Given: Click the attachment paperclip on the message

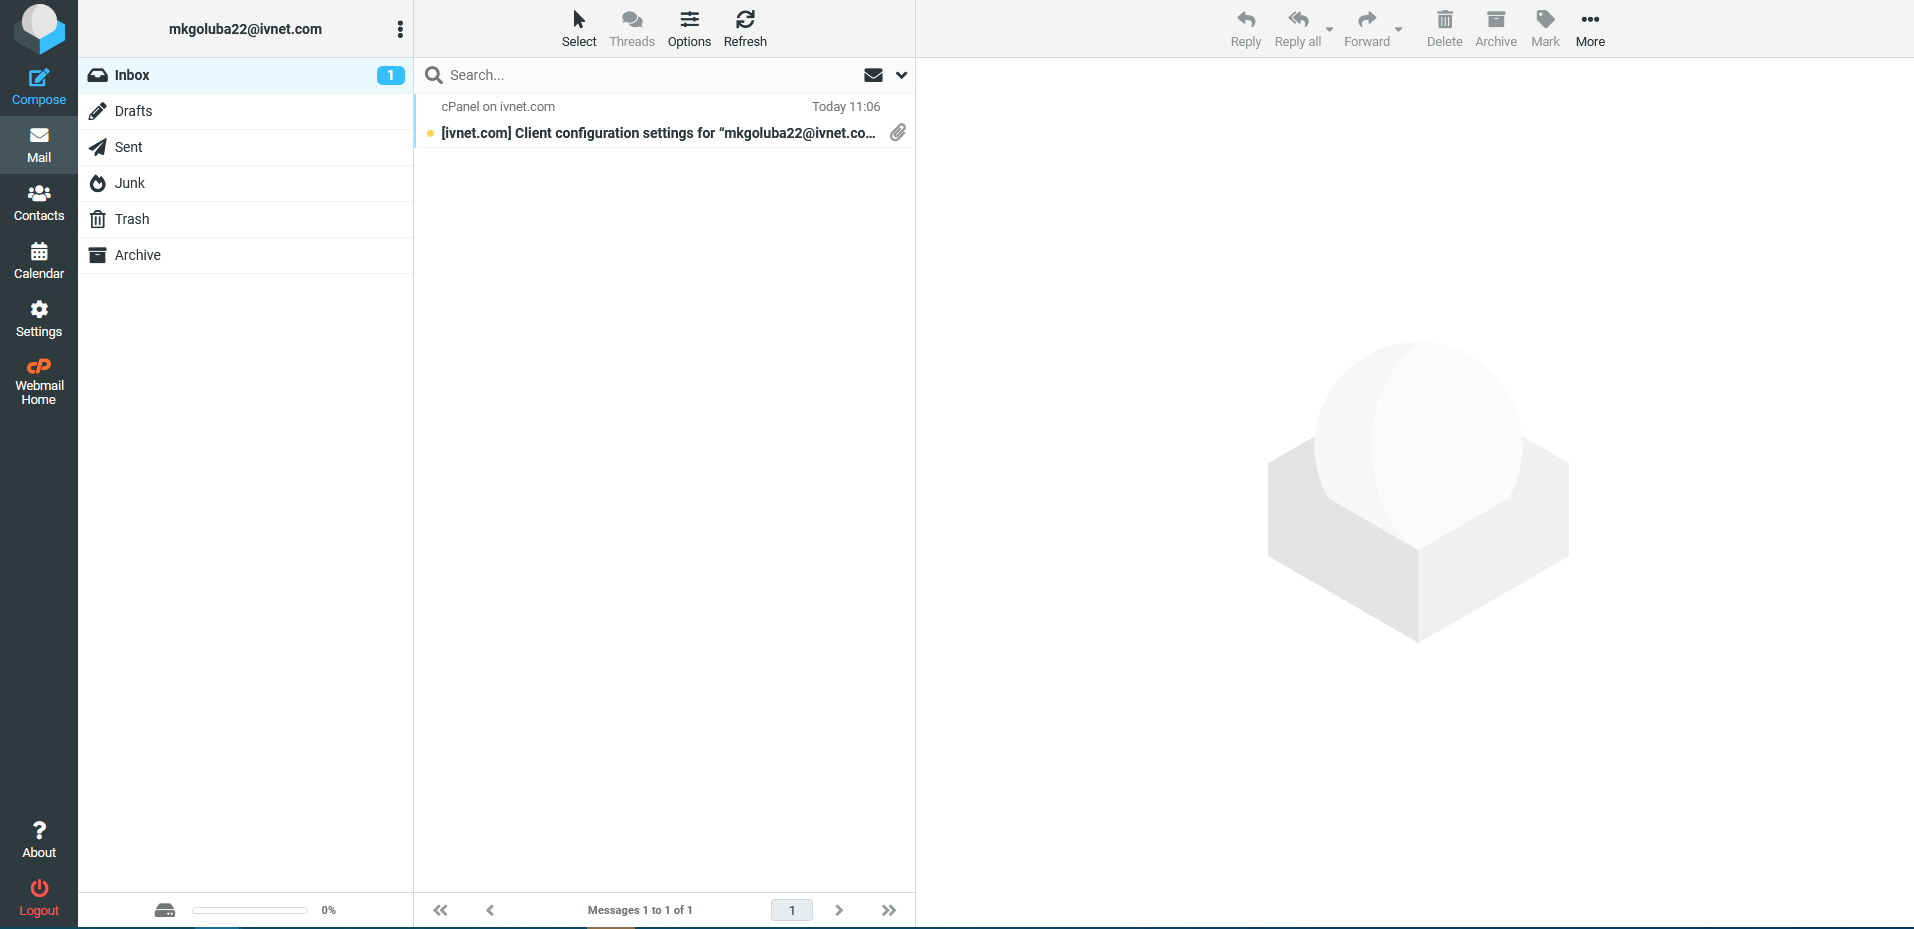Looking at the screenshot, I should tap(898, 132).
